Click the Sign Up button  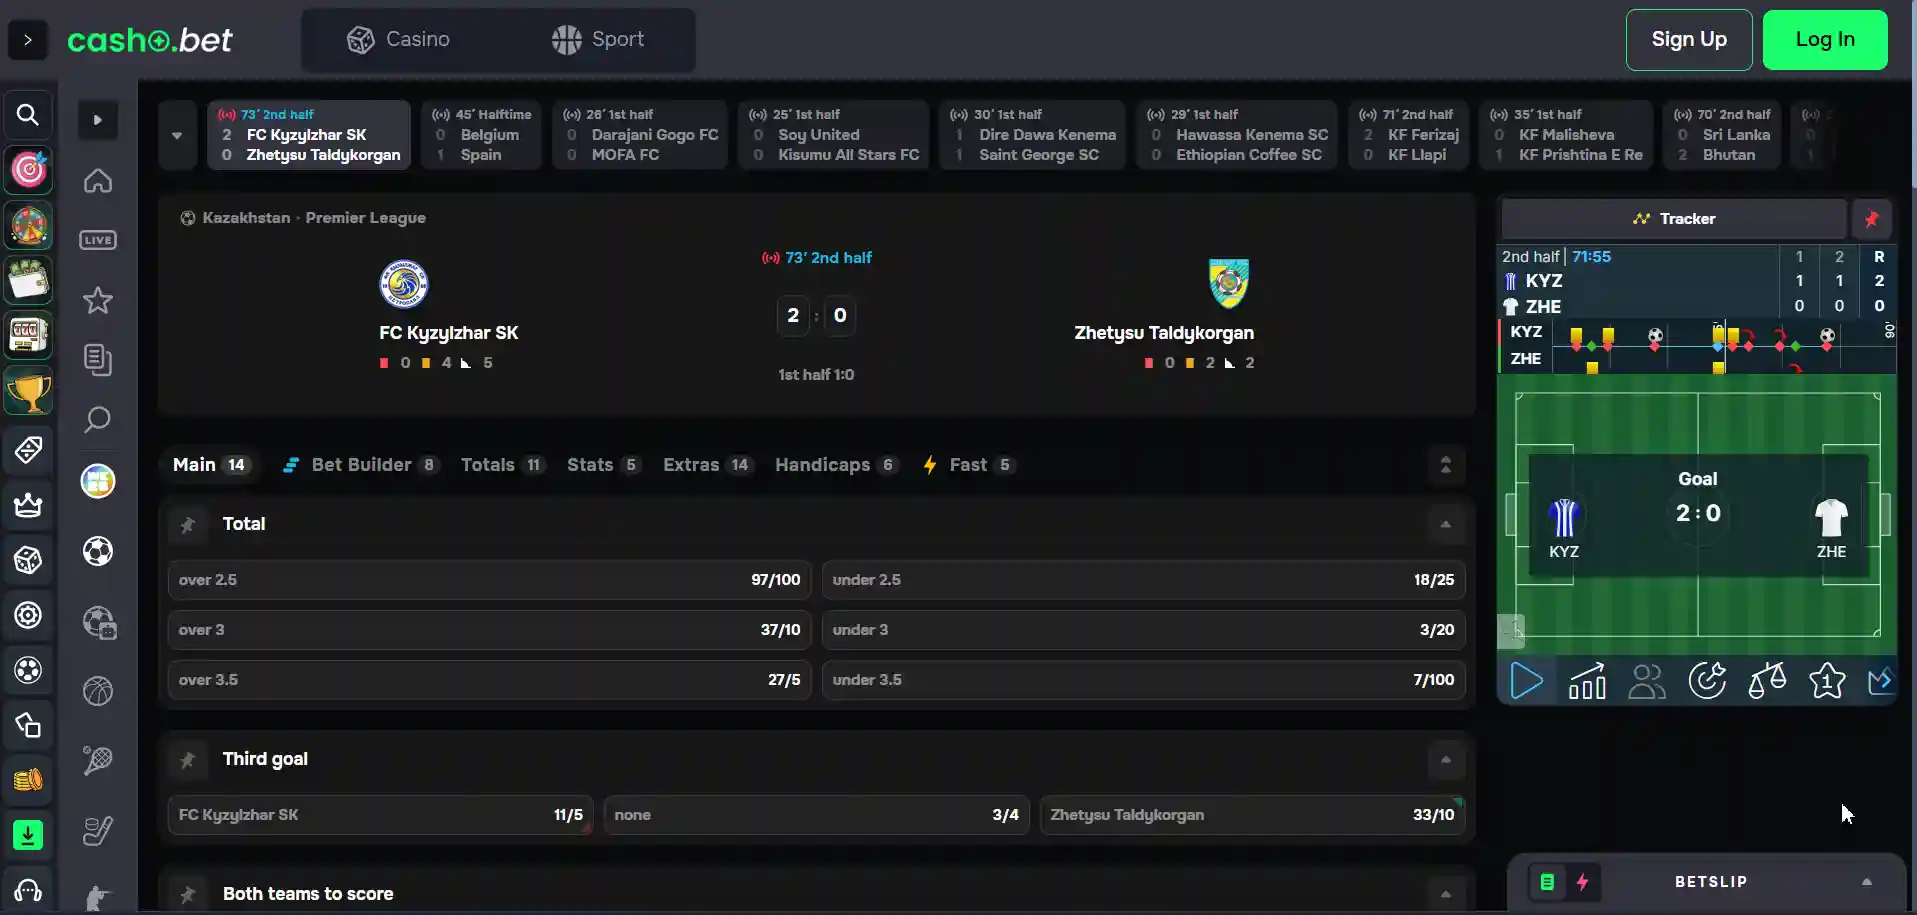pos(1689,40)
